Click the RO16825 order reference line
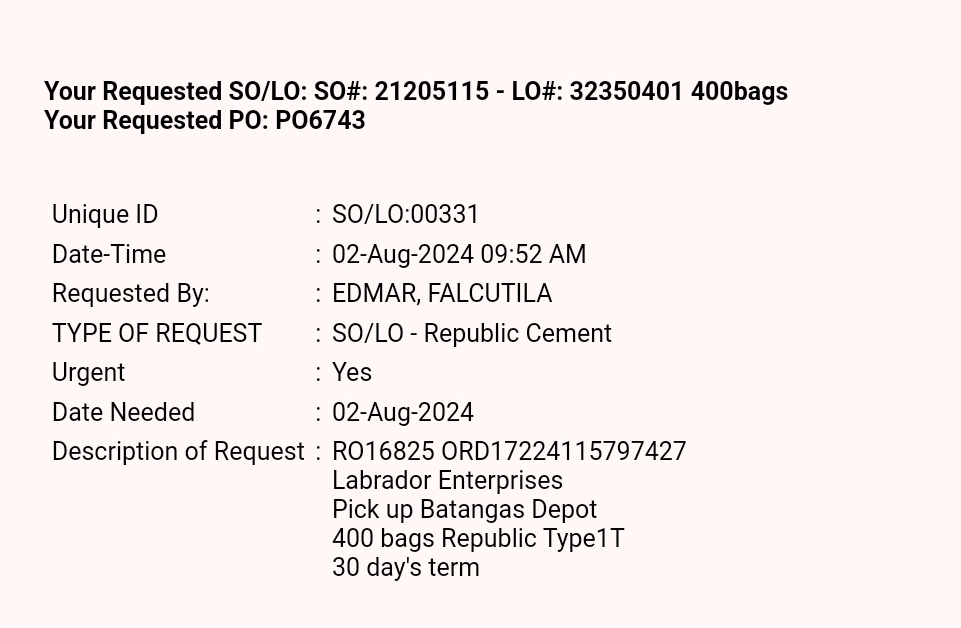 [509, 452]
